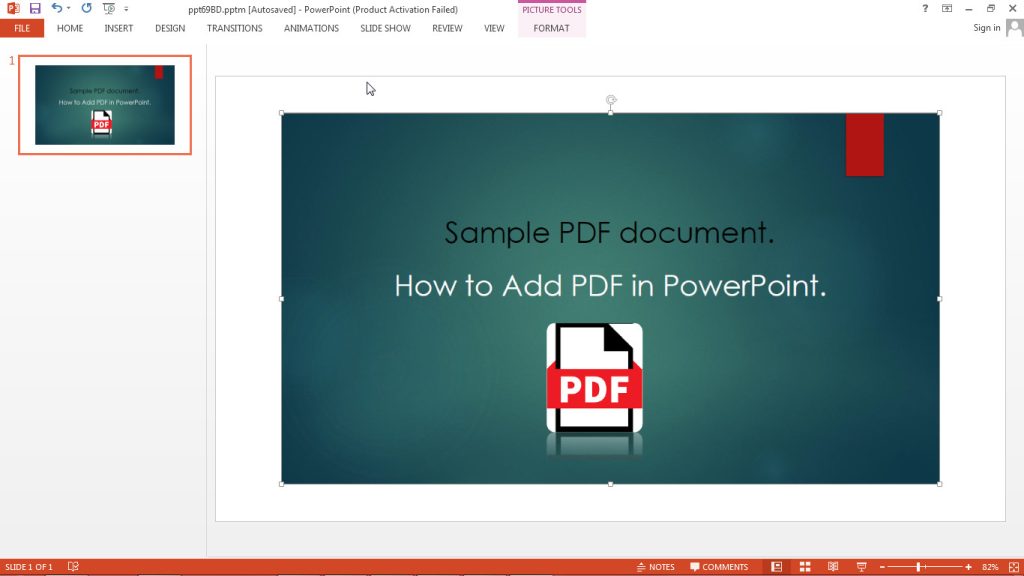Open Slide Sorter view from the status bar

805,566
